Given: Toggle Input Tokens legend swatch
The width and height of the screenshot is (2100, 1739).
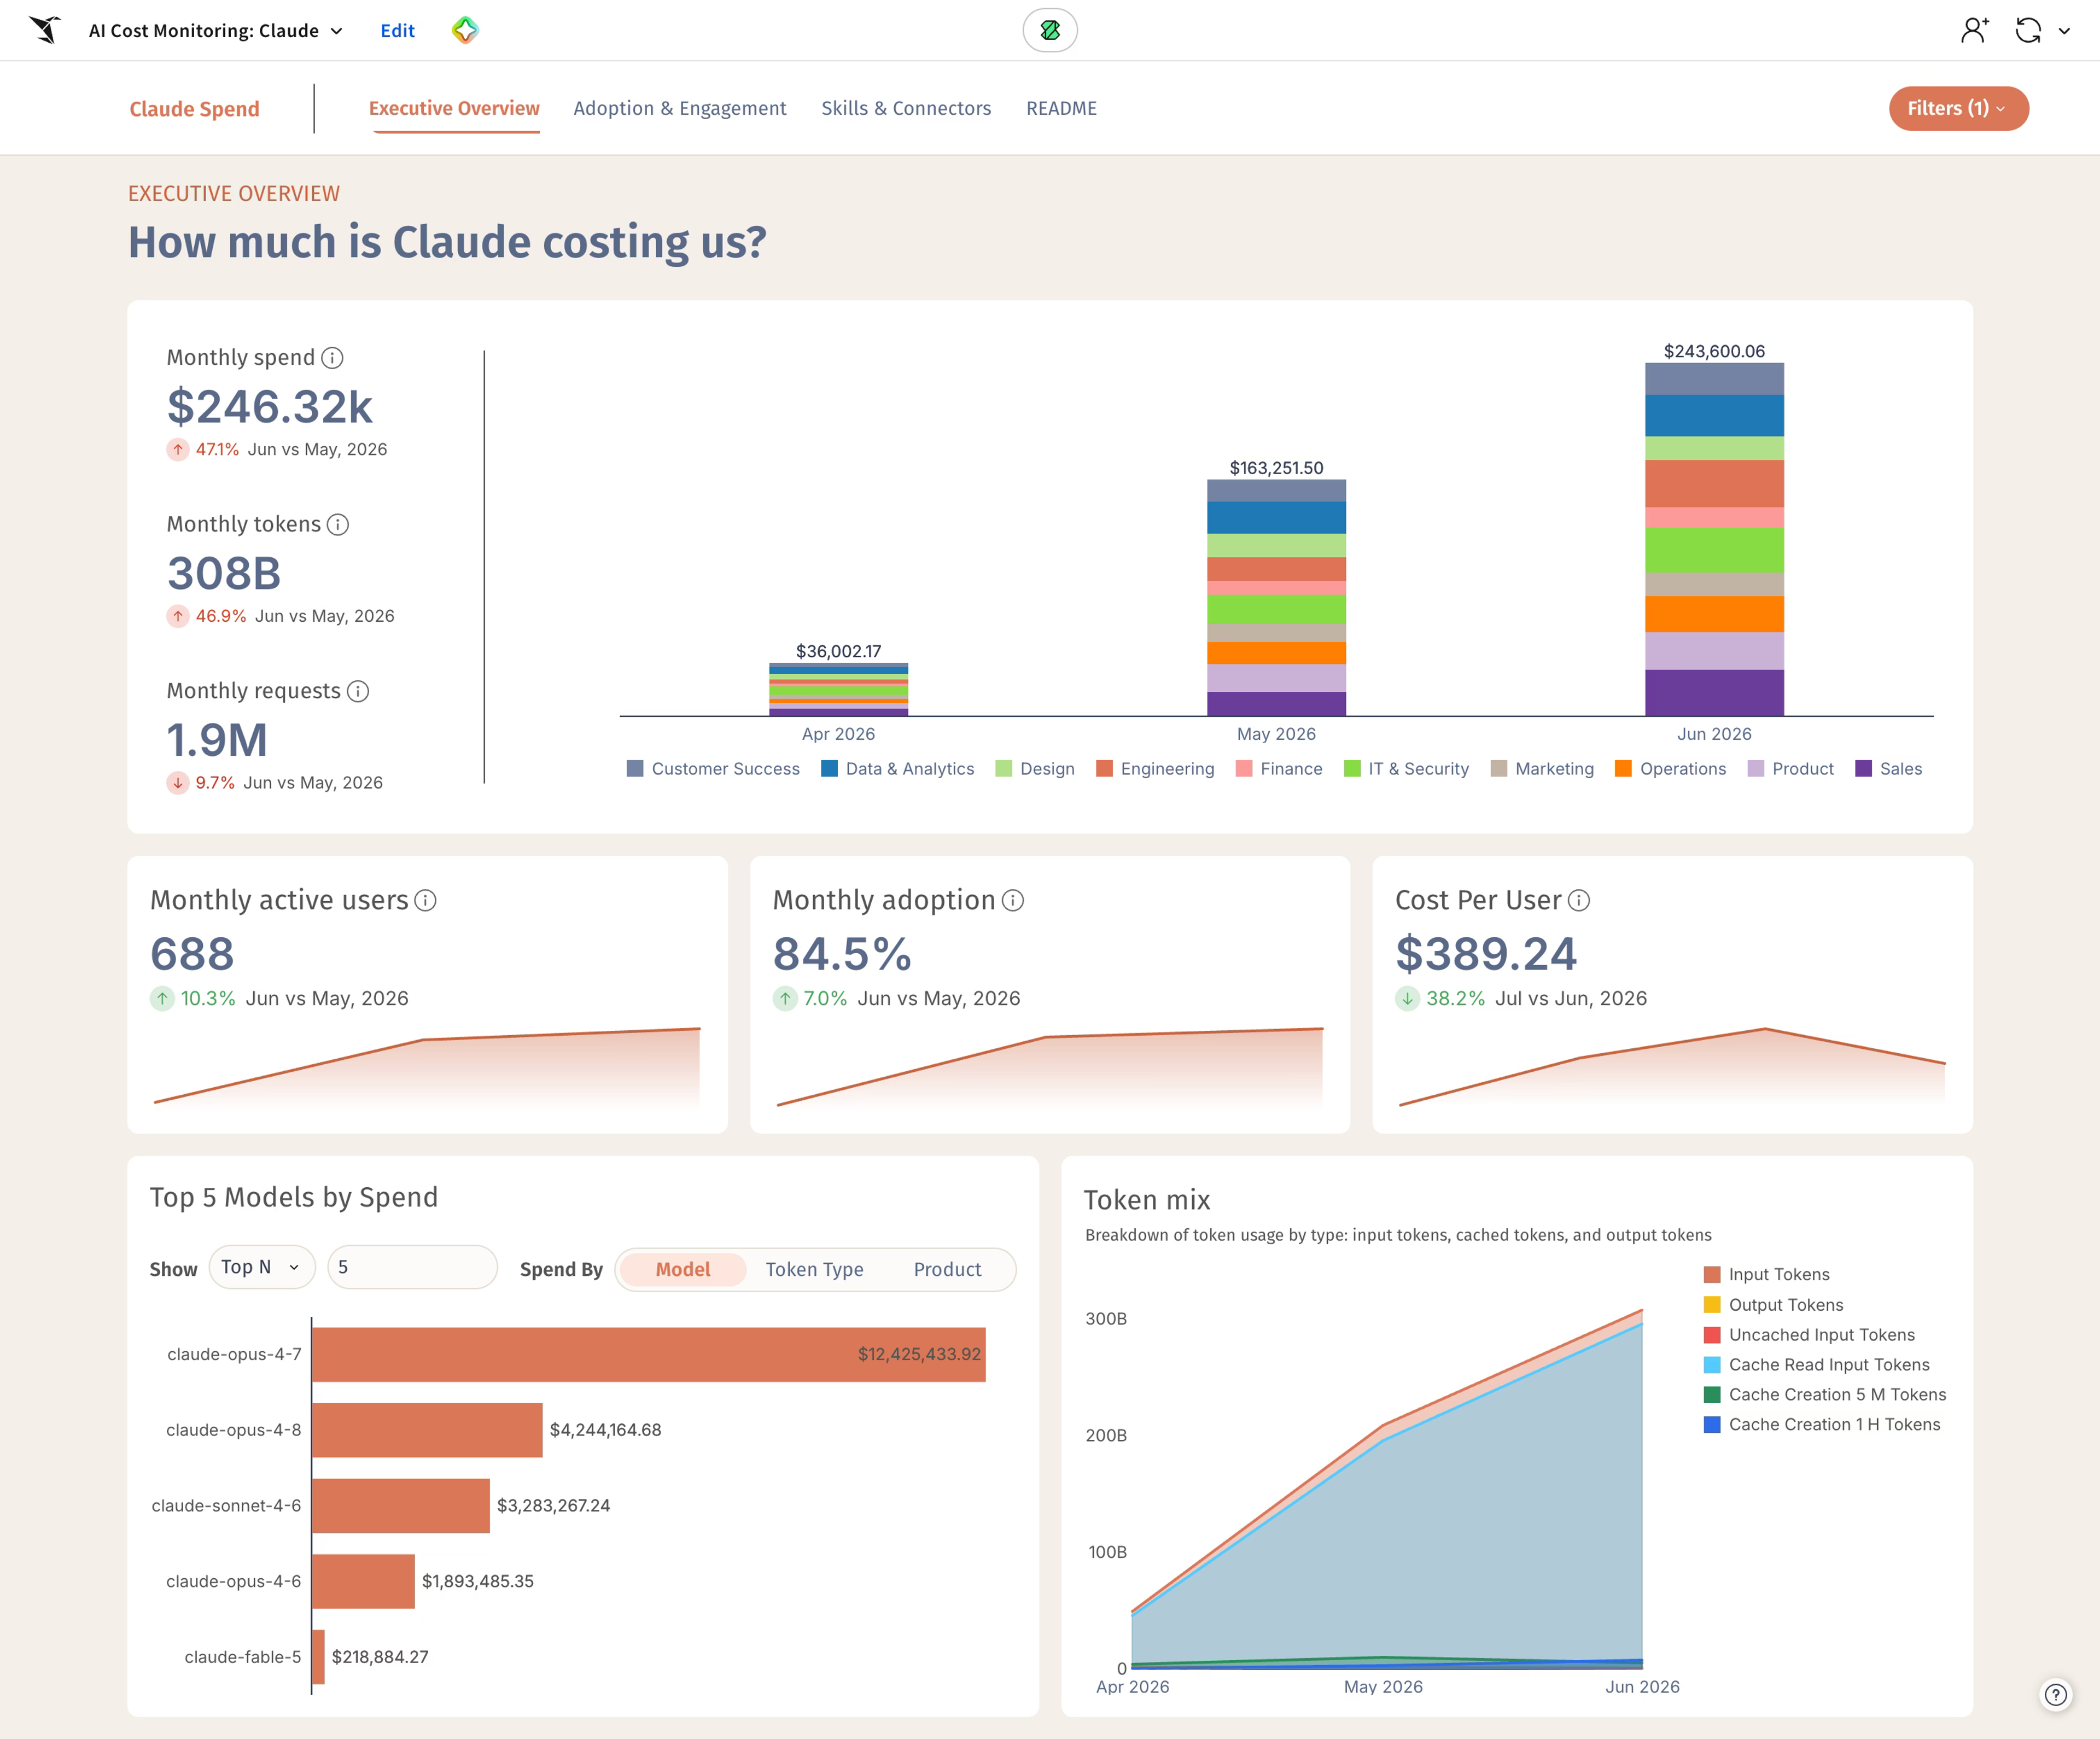Looking at the screenshot, I should [x=1712, y=1275].
